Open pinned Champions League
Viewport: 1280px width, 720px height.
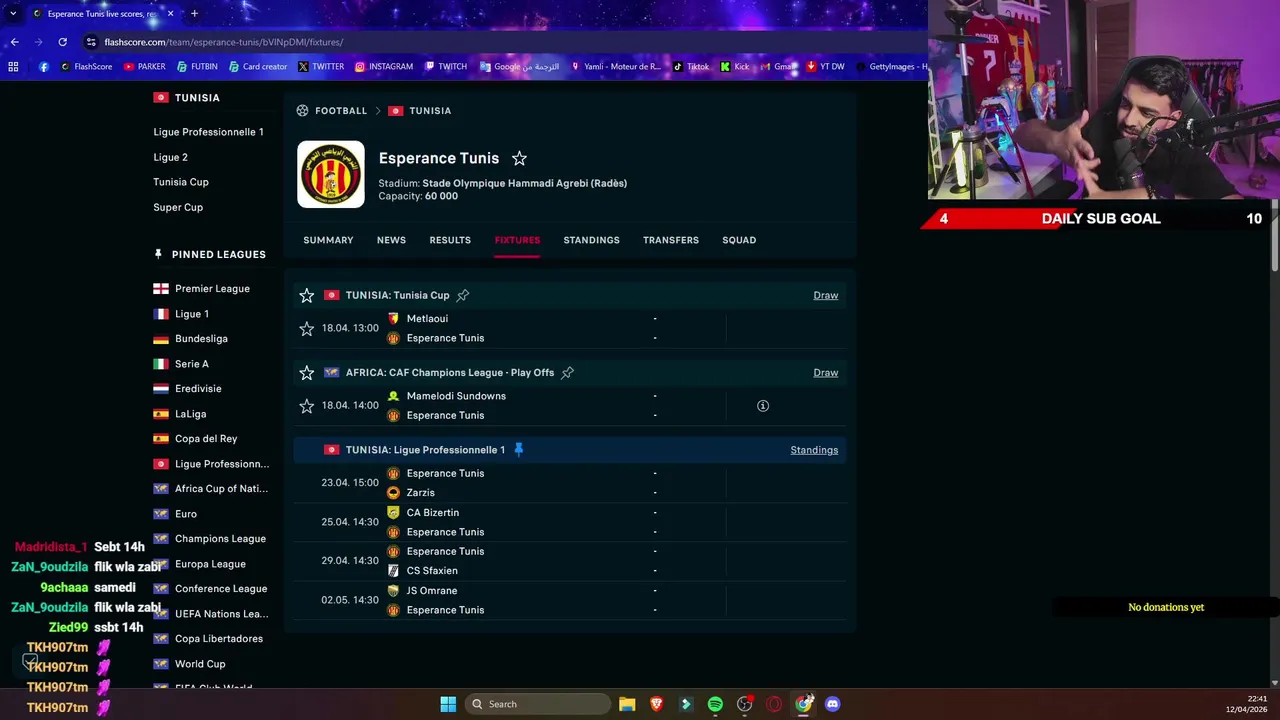[x=220, y=539]
